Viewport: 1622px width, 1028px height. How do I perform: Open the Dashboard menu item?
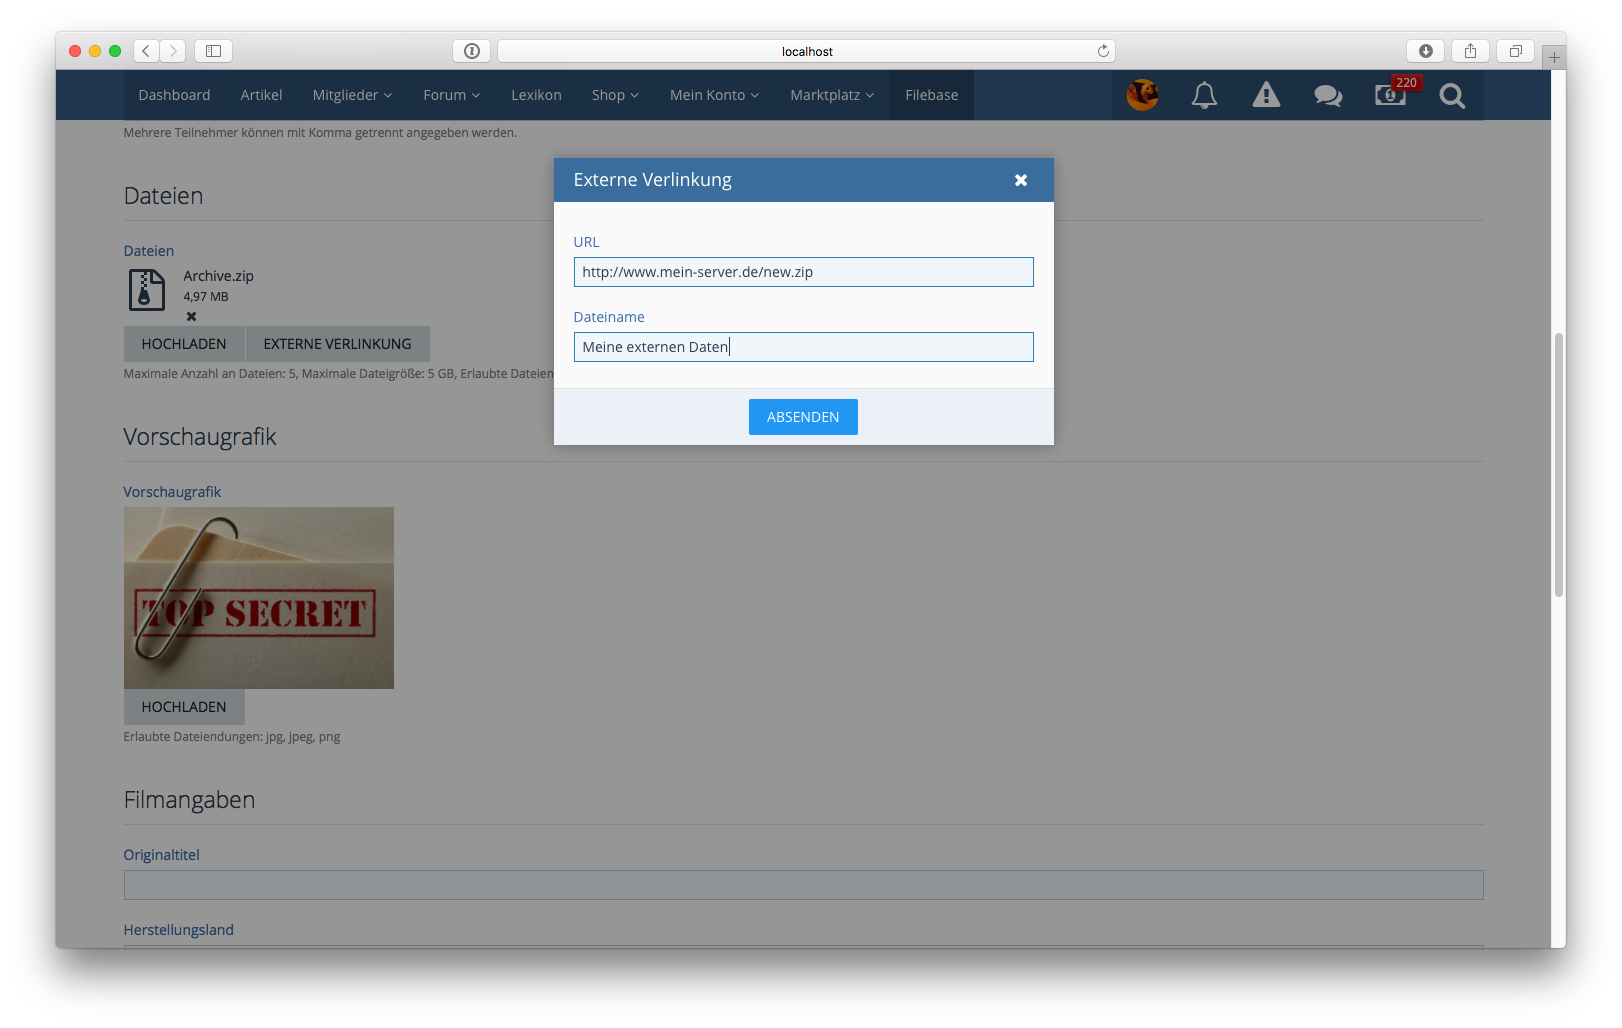pos(174,95)
